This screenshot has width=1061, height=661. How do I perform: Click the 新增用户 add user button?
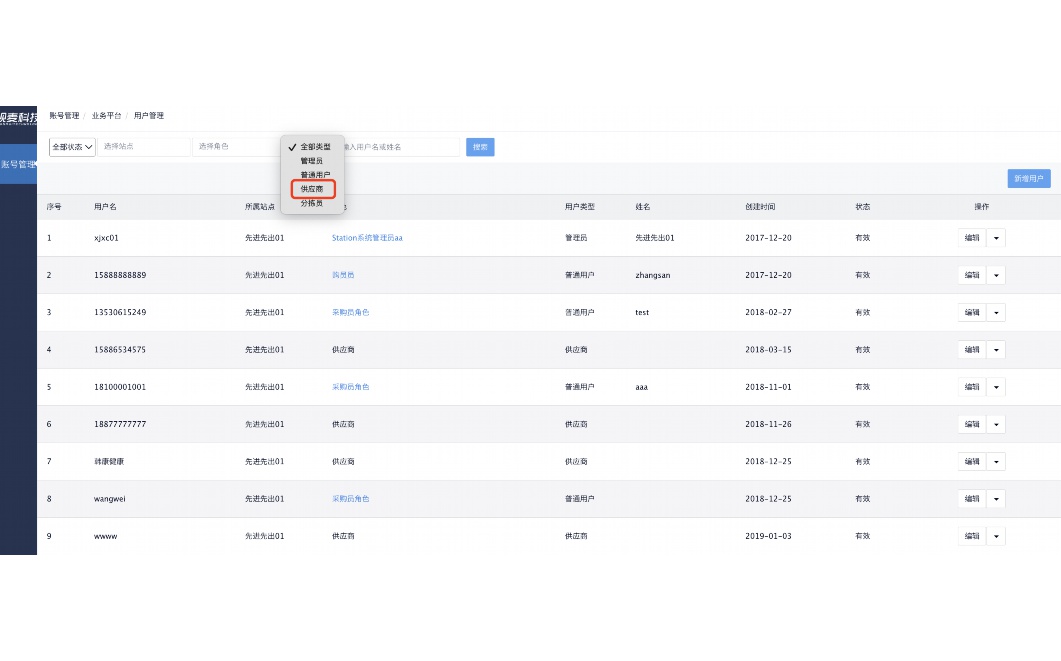pos(1028,179)
